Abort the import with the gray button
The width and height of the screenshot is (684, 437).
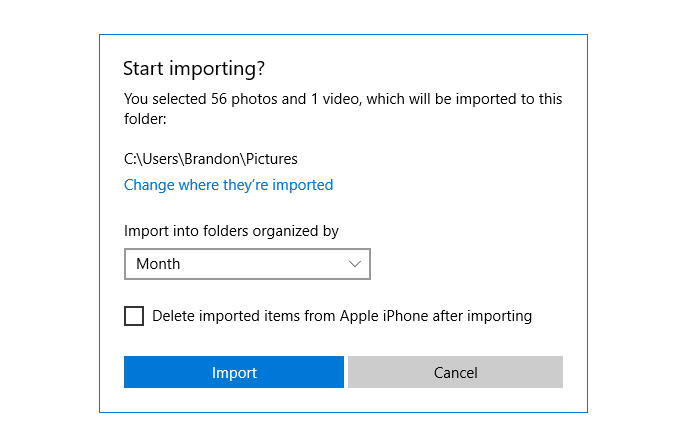click(455, 372)
